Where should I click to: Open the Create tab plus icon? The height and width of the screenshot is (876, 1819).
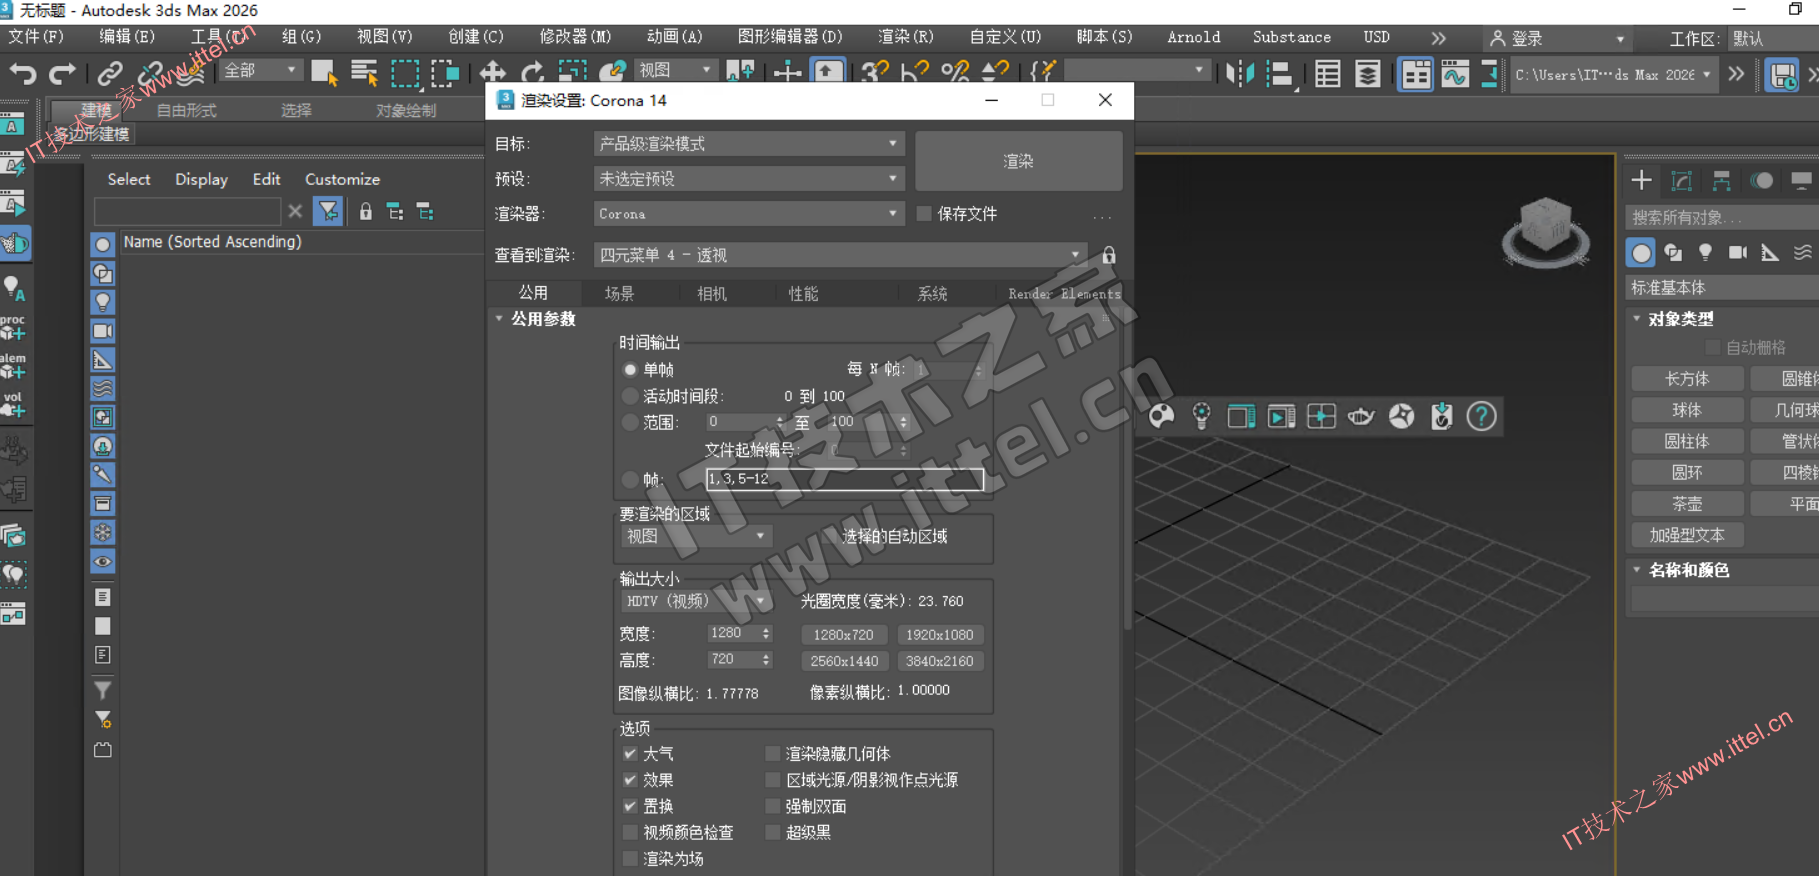tap(1641, 180)
